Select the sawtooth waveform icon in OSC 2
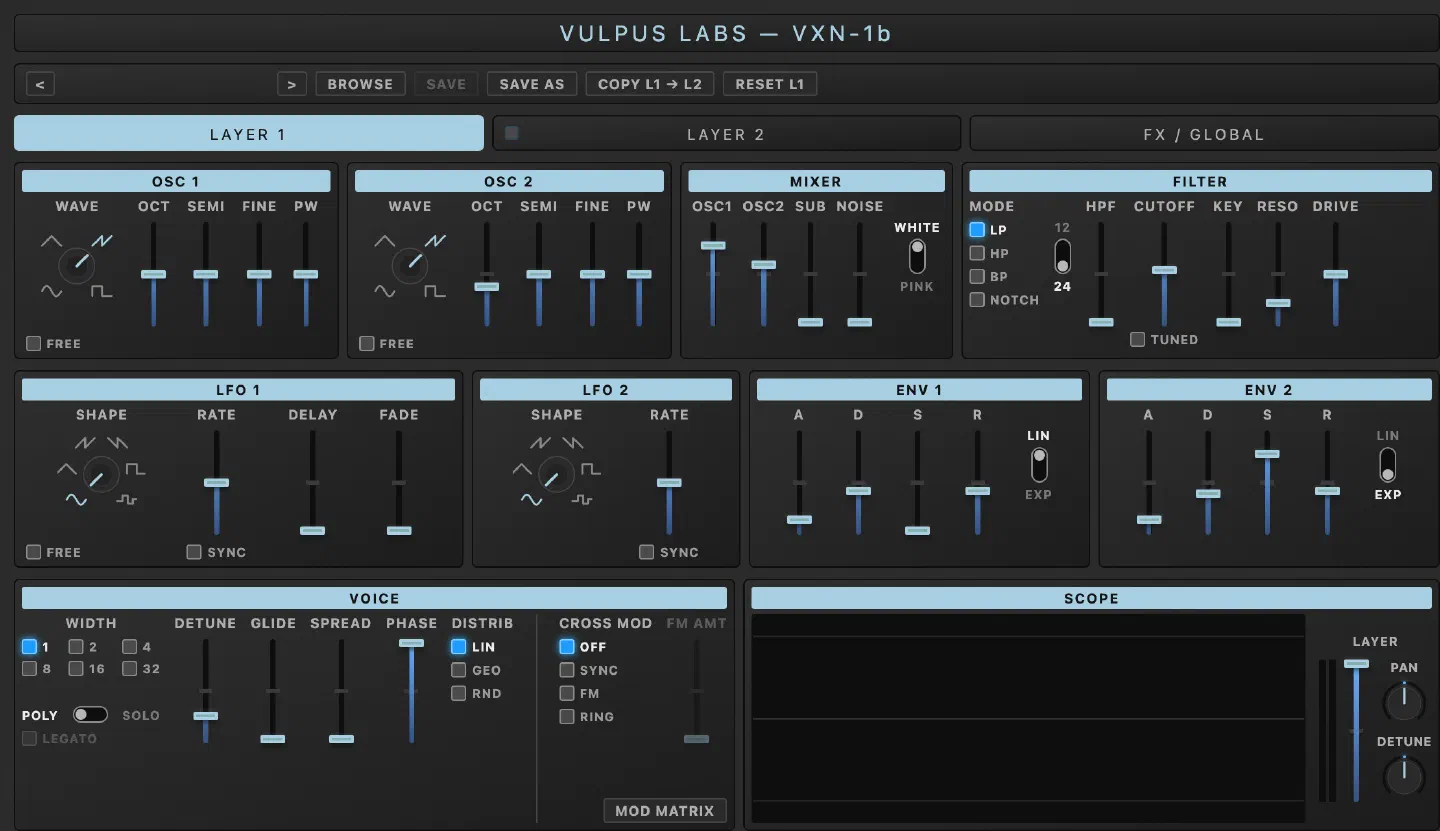This screenshot has width=1440, height=831. coord(435,241)
